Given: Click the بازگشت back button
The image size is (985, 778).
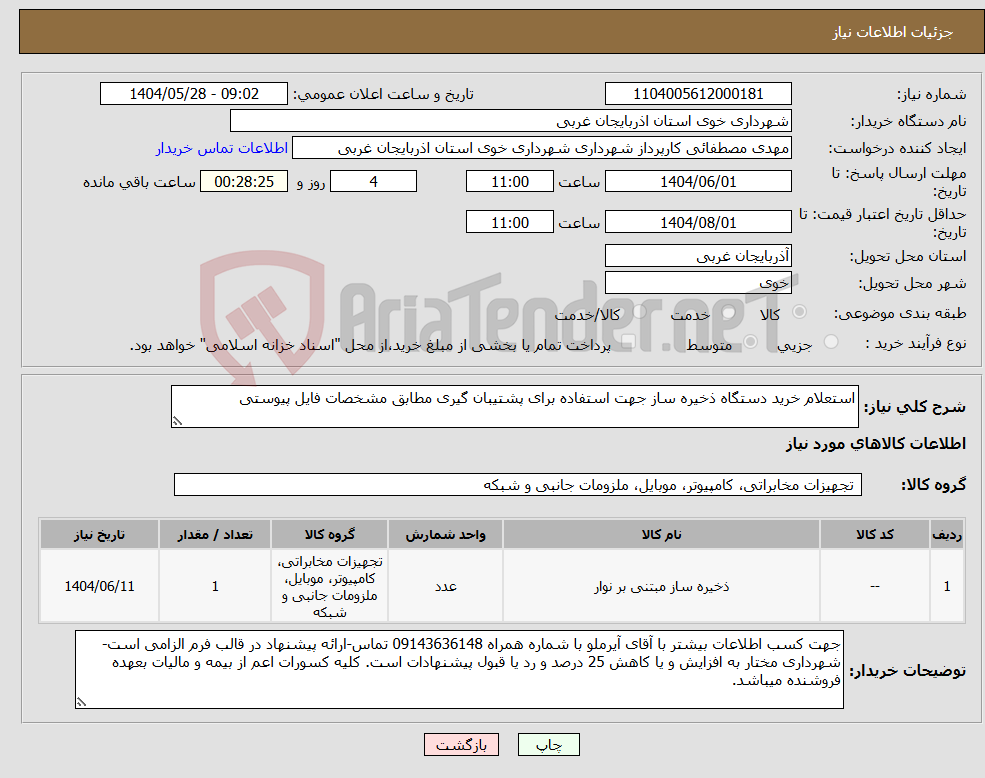Looking at the screenshot, I should [x=460, y=744].
